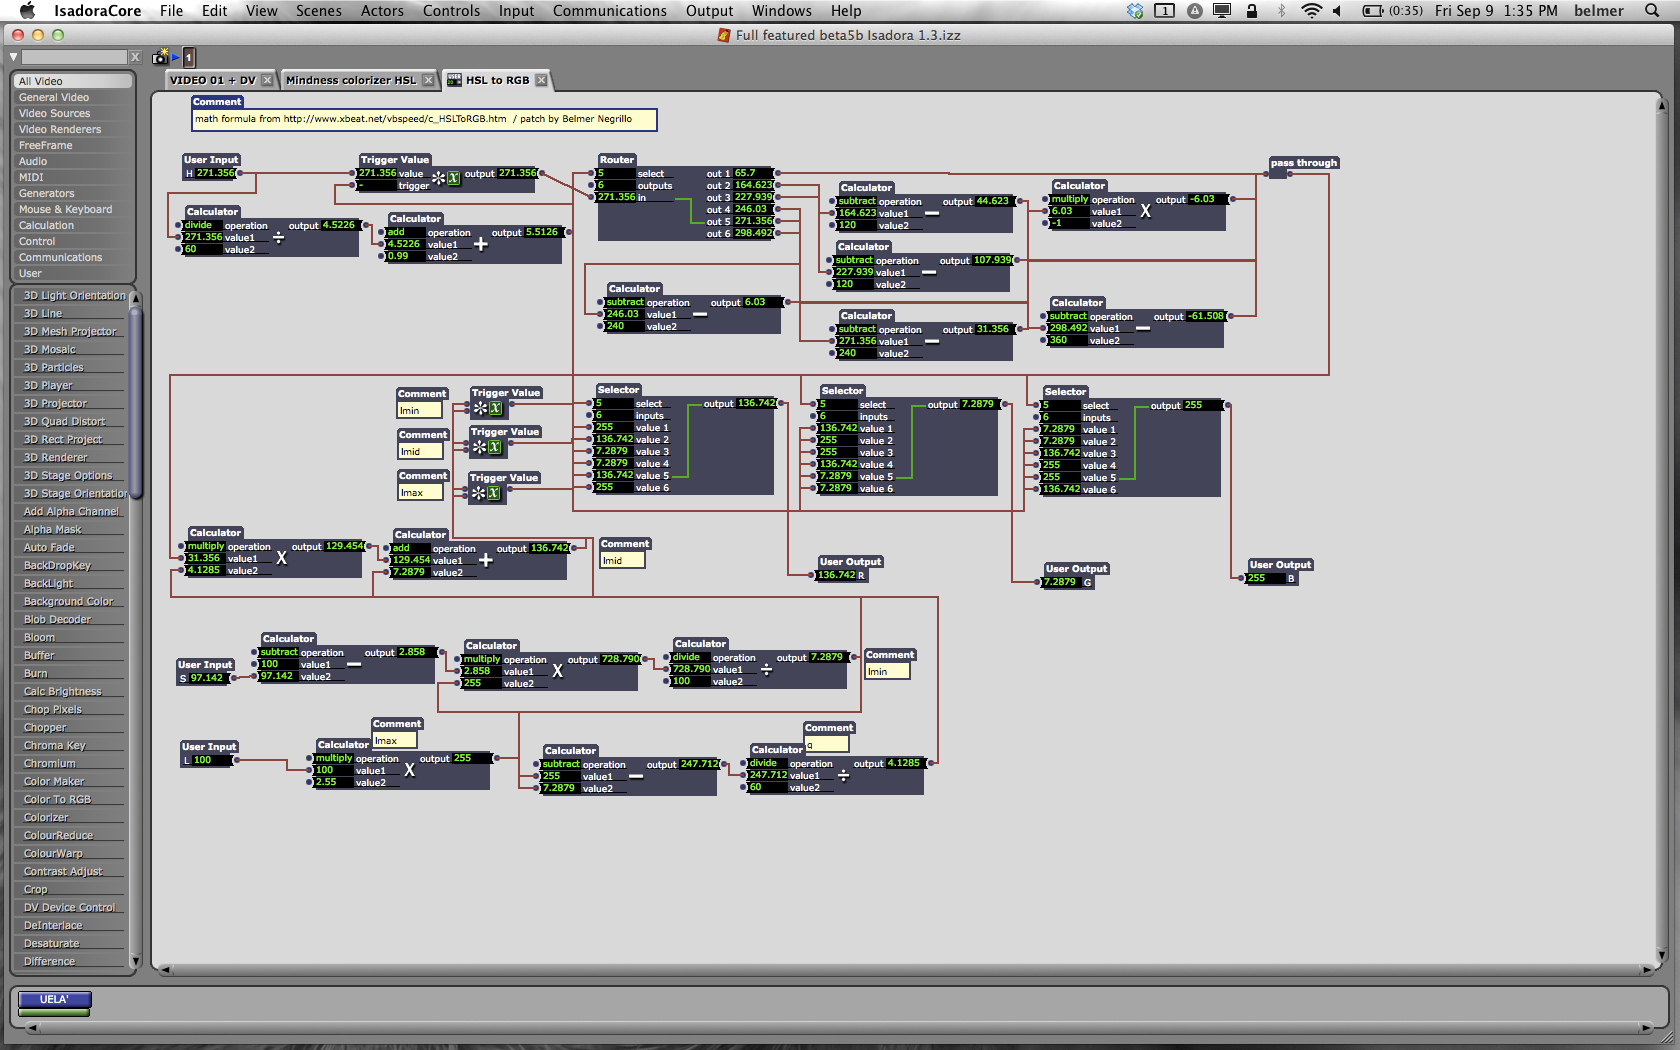1680x1050 pixels.
Task: Select FreeFrame actor category
Action: pos(73,145)
